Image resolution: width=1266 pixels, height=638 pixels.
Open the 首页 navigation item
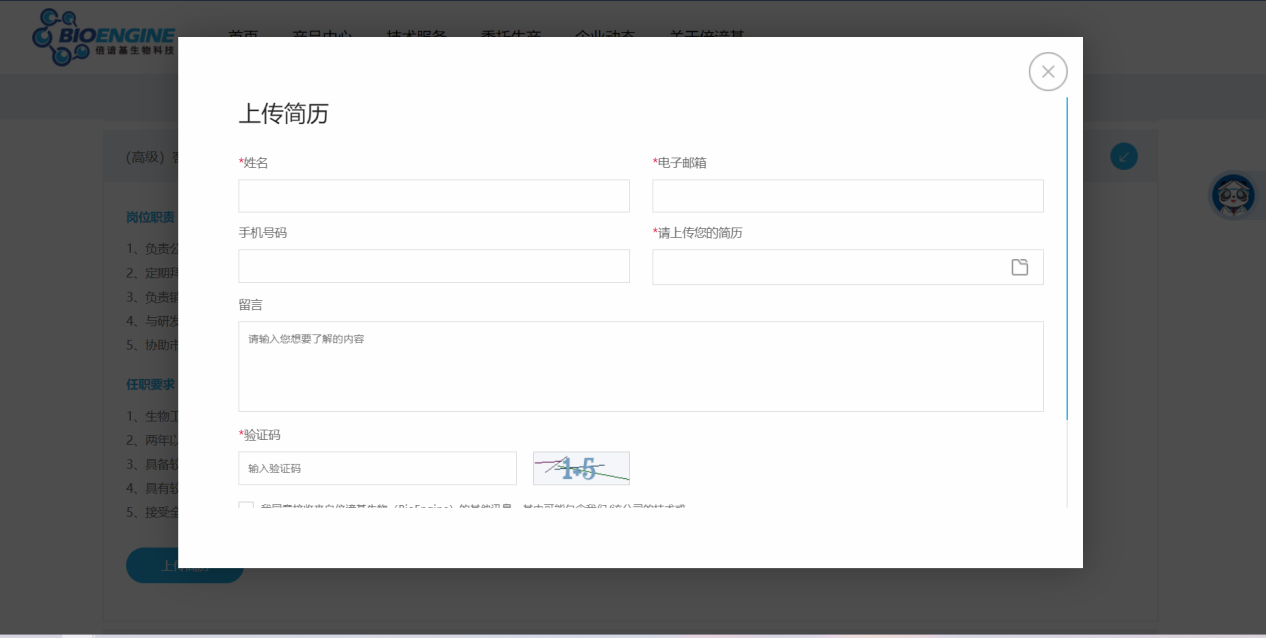243,34
